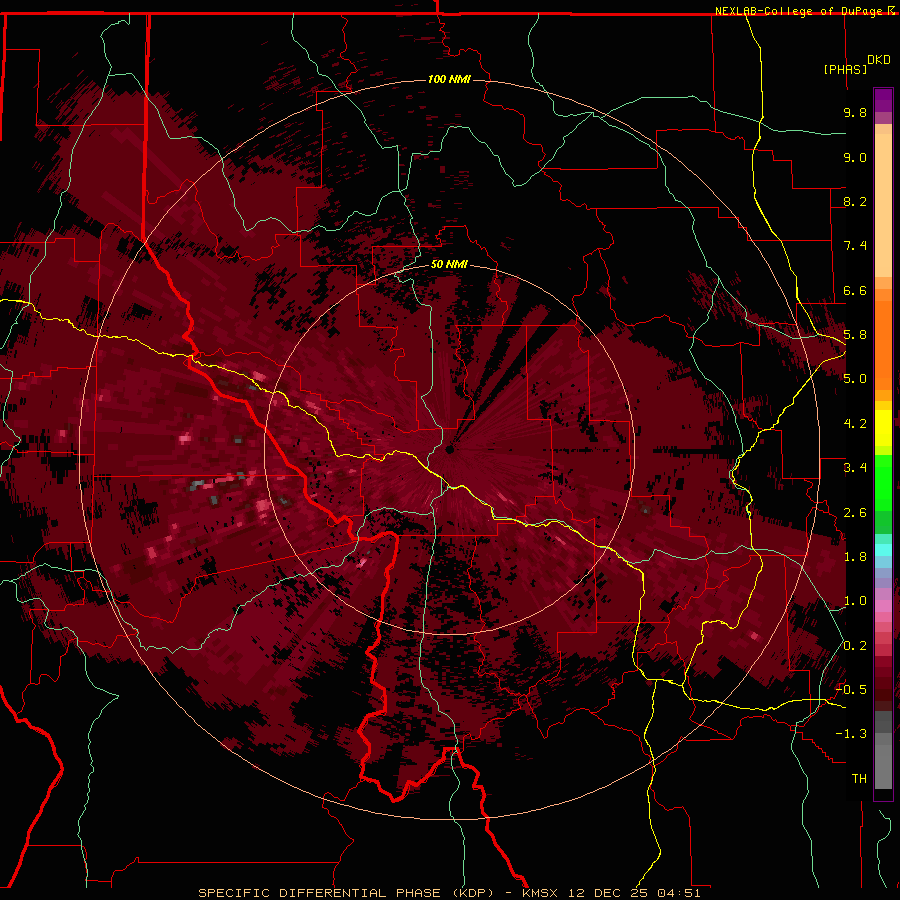The image size is (900, 900).
Task: Click the 100 NMI range ring label
Action: tap(449, 79)
